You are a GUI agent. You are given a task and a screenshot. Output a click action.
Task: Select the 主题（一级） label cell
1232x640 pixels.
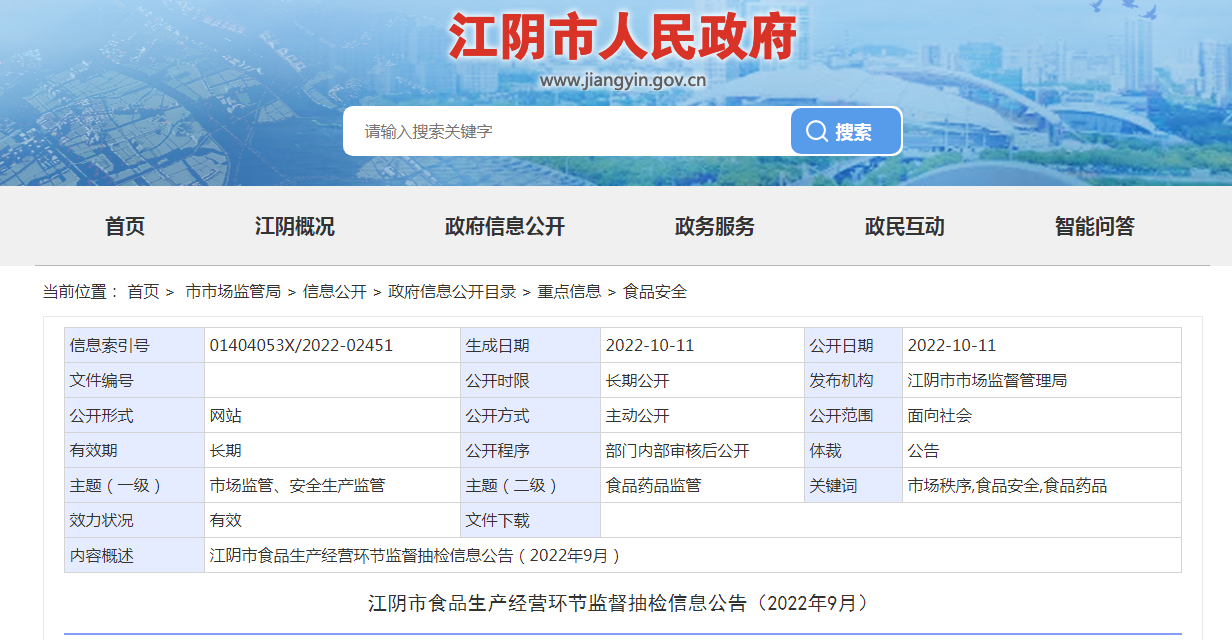click(135, 486)
